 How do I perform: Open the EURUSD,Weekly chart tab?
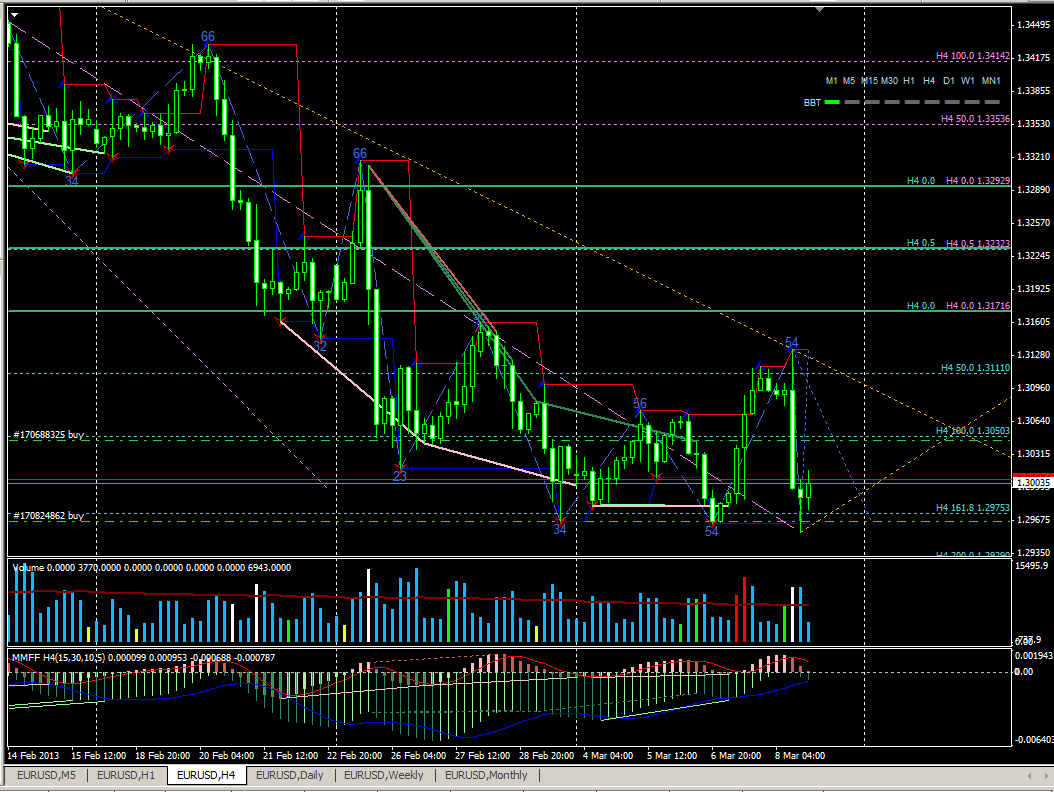coord(384,775)
